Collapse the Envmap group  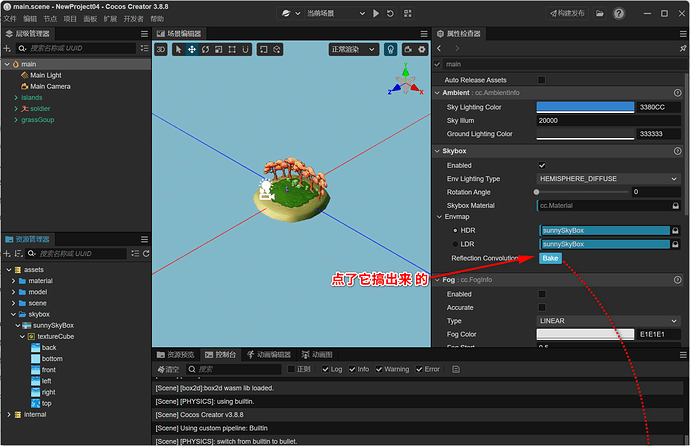click(439, 217)
